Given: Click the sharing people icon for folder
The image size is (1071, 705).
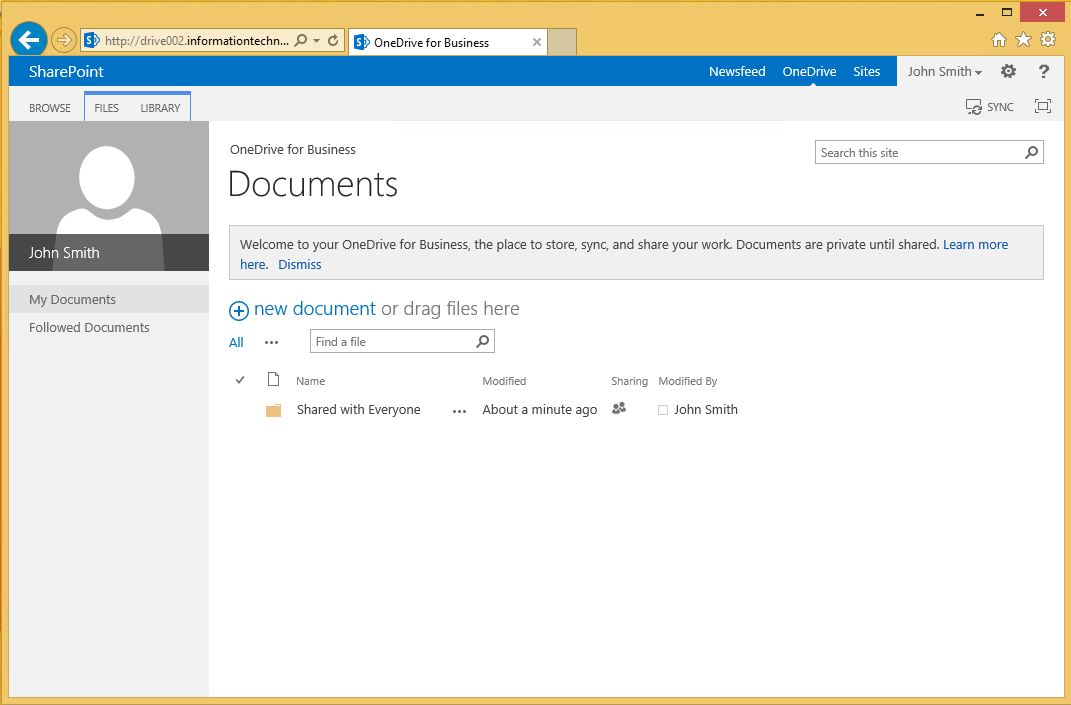Looking at the screenshot, I should 619,408.
